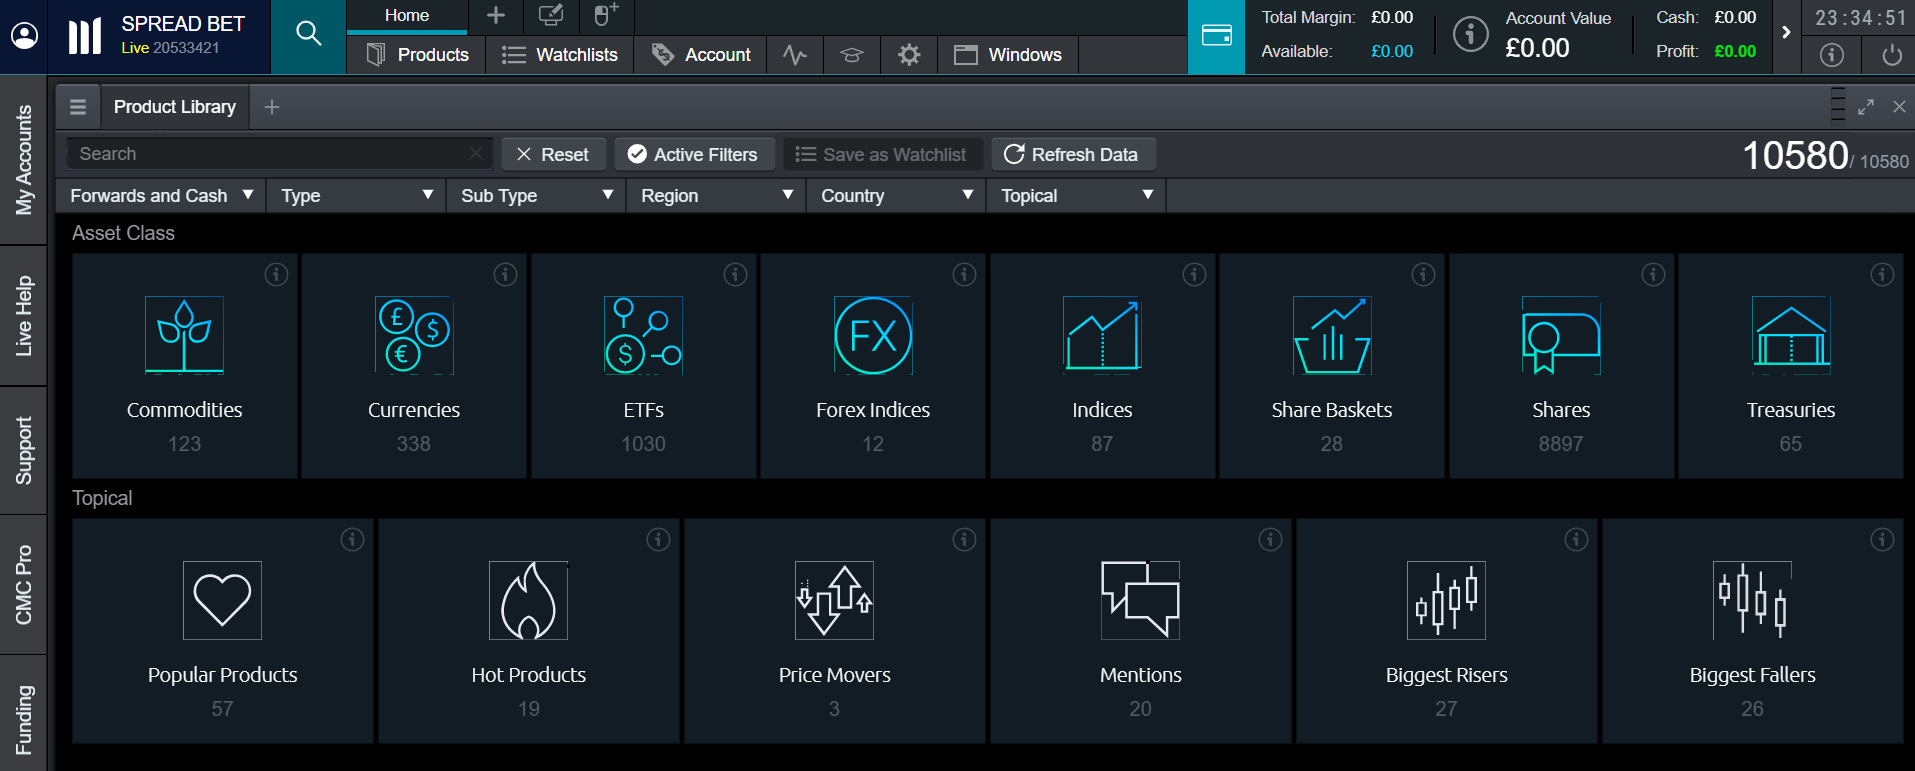
Task: Open the Commodities asset class tile
Action: click(x=185, y=366)
